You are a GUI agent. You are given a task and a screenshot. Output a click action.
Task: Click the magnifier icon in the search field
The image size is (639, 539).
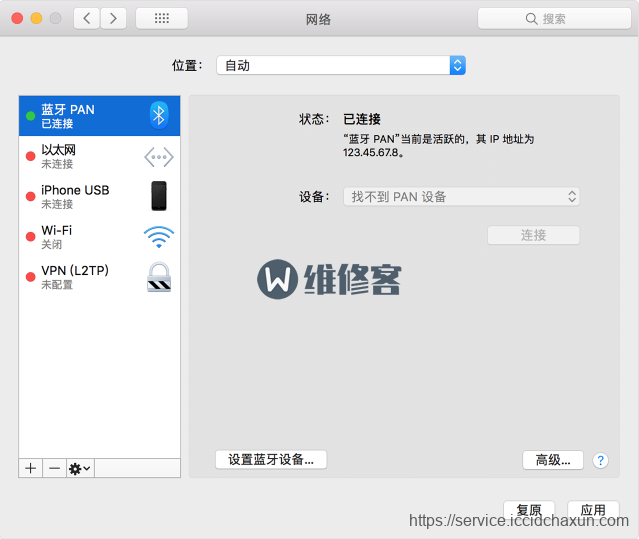(x=531, y=19)
